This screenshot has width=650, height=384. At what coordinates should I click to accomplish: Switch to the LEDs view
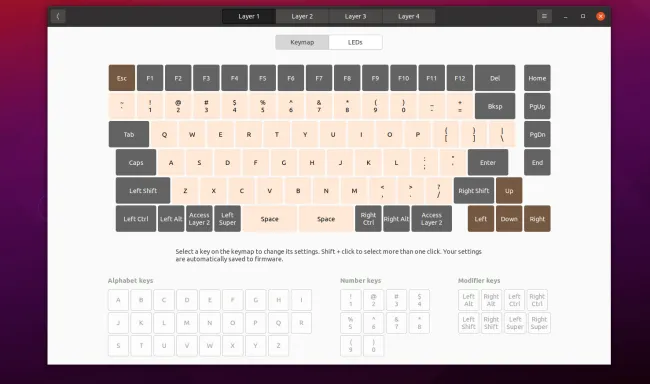[x=355, y=42]
